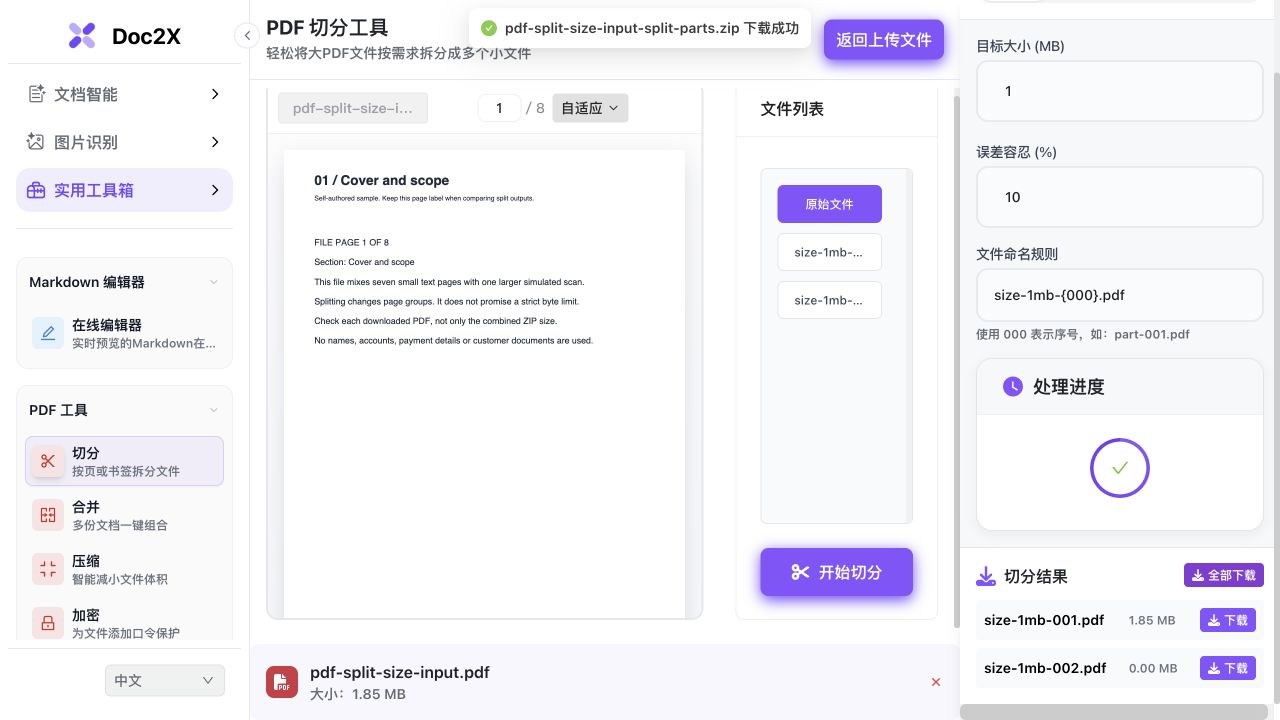Open the 实用工具箱 menu item
Viewport: 1280px width, 720px height.
pyautogui.click(x=124, y=190)
